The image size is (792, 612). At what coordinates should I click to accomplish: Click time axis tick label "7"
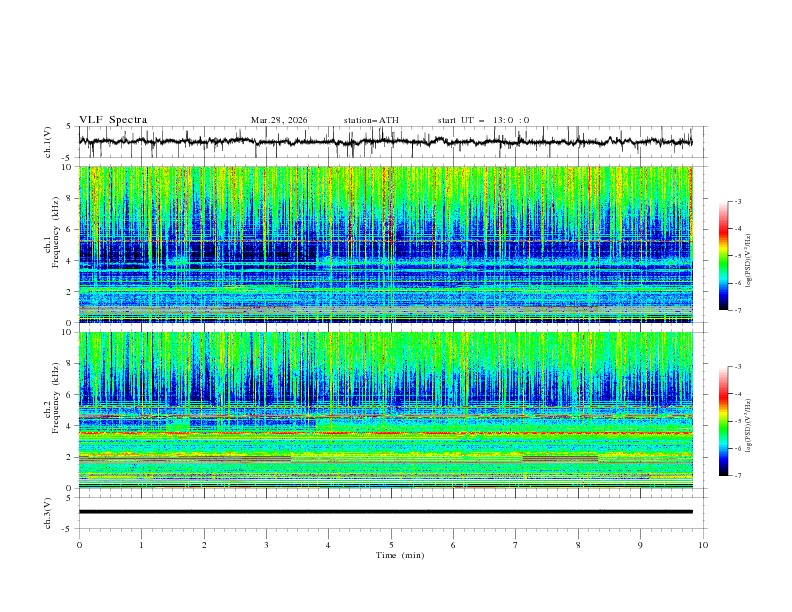516,545
